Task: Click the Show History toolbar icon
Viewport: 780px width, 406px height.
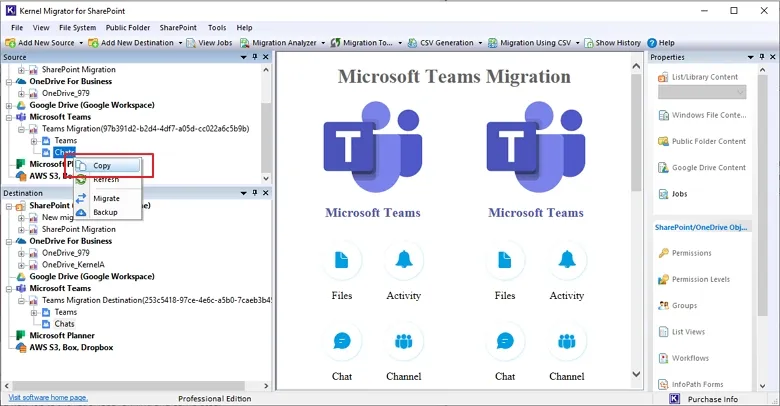Action: tap(589, 43)
